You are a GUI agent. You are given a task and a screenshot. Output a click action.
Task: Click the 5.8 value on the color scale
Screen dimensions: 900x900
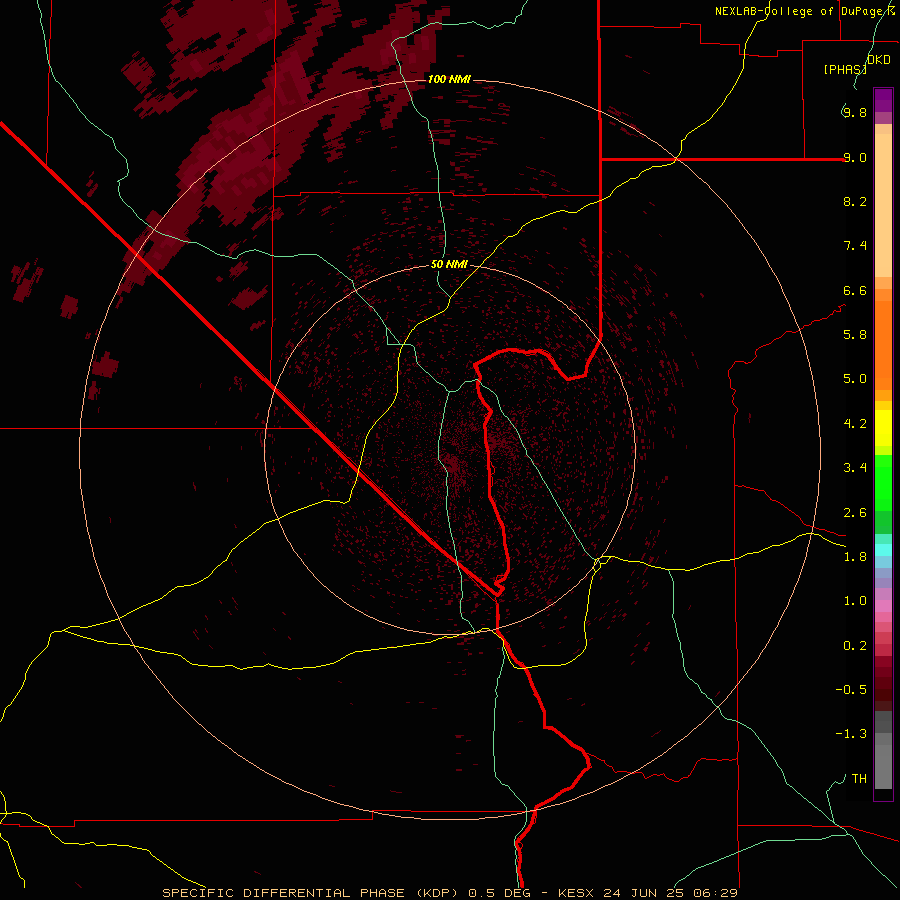[855, 335]
